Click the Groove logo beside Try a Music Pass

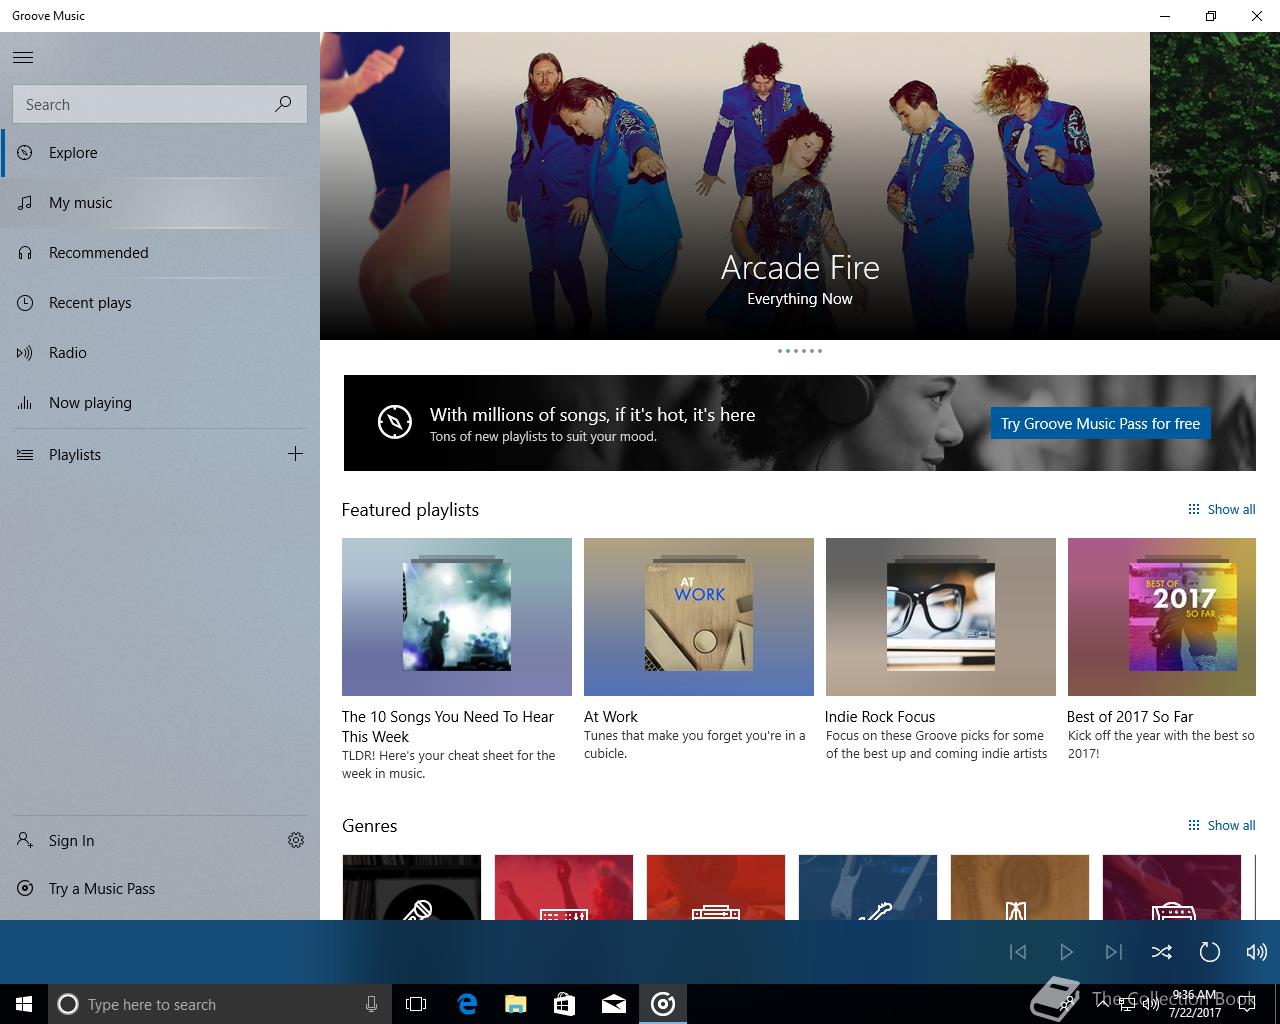(x=25, y=889)
